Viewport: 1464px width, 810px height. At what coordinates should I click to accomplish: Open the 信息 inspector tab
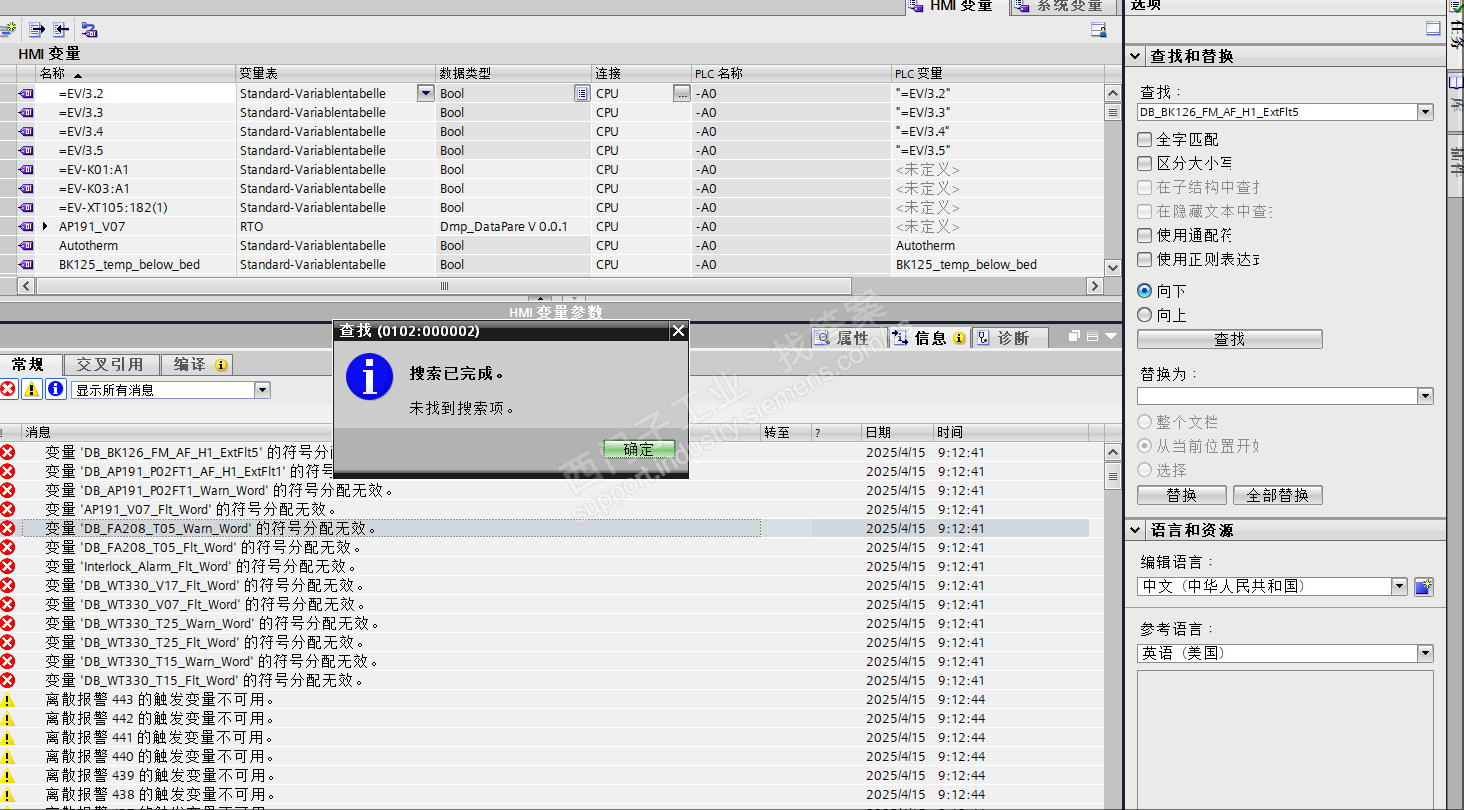pos(929,338)
